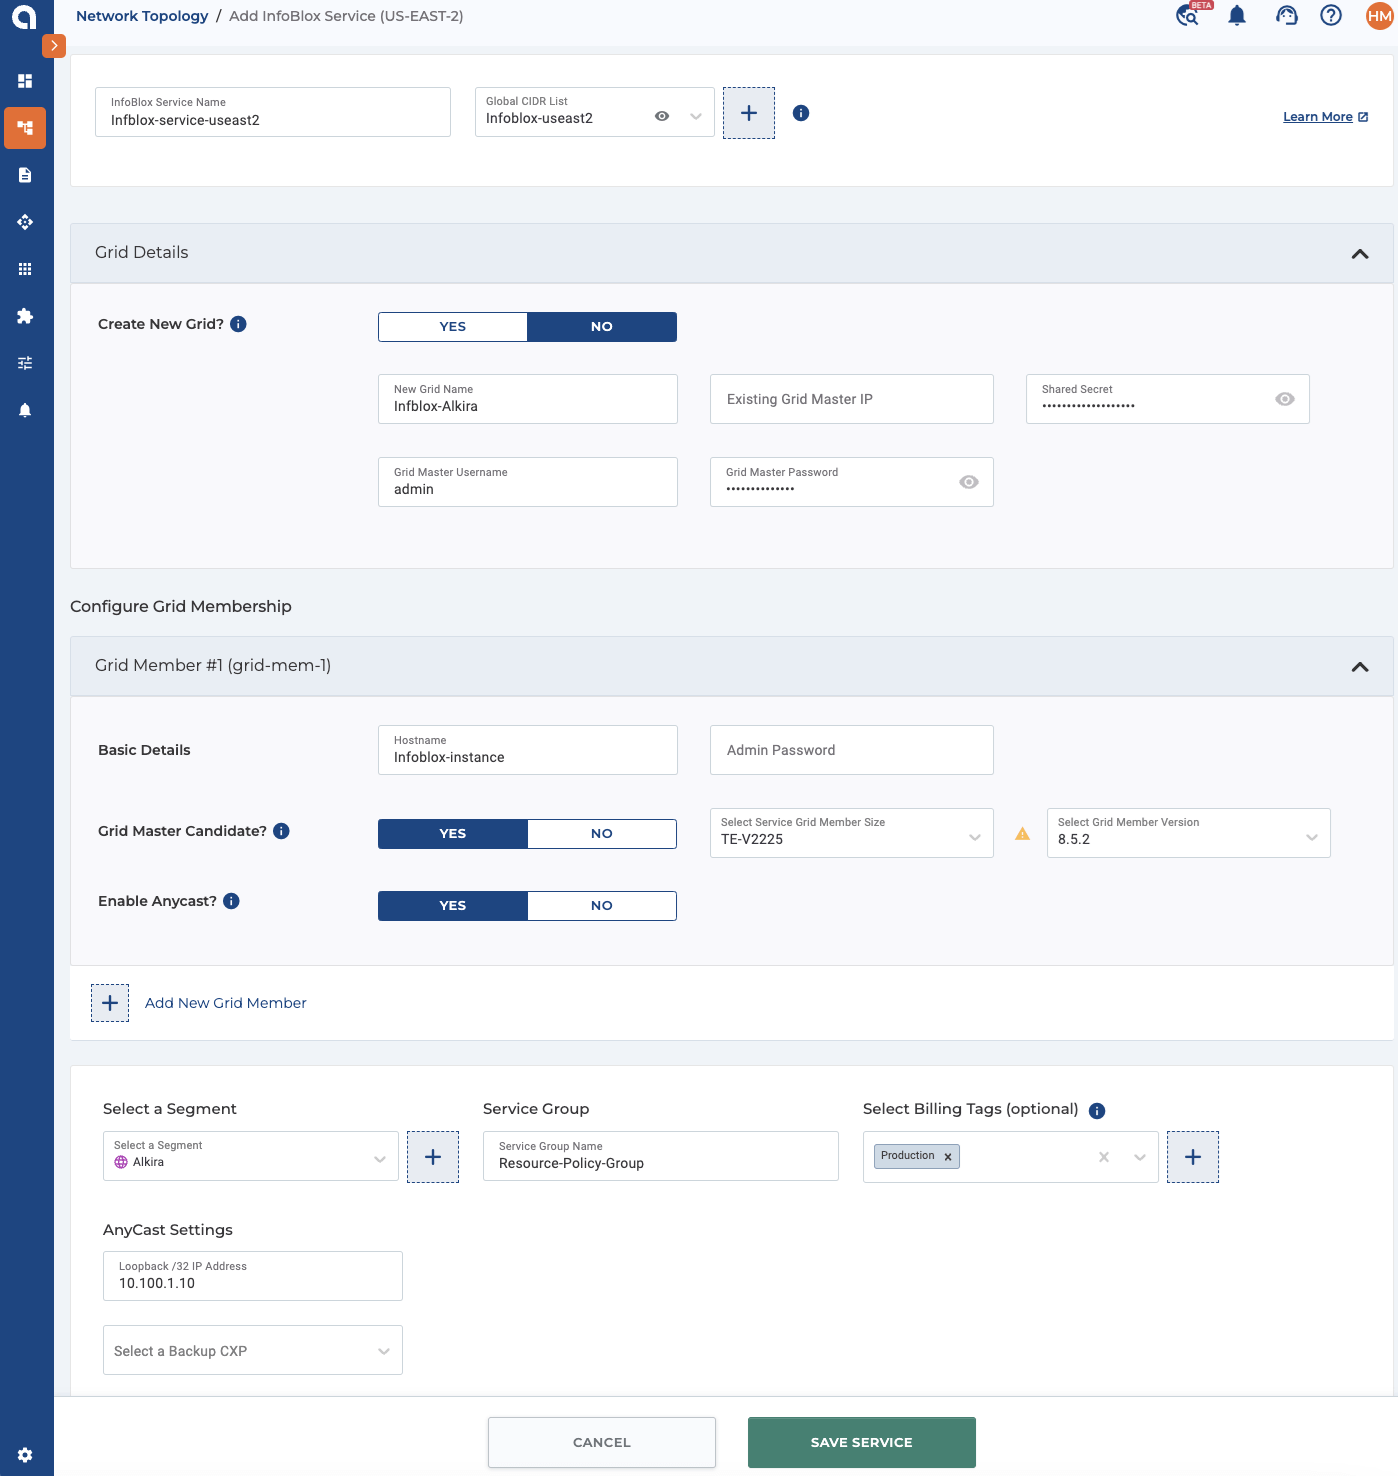Open the BETA search icon
1398x1476 pixels.
pos(1189,15)
